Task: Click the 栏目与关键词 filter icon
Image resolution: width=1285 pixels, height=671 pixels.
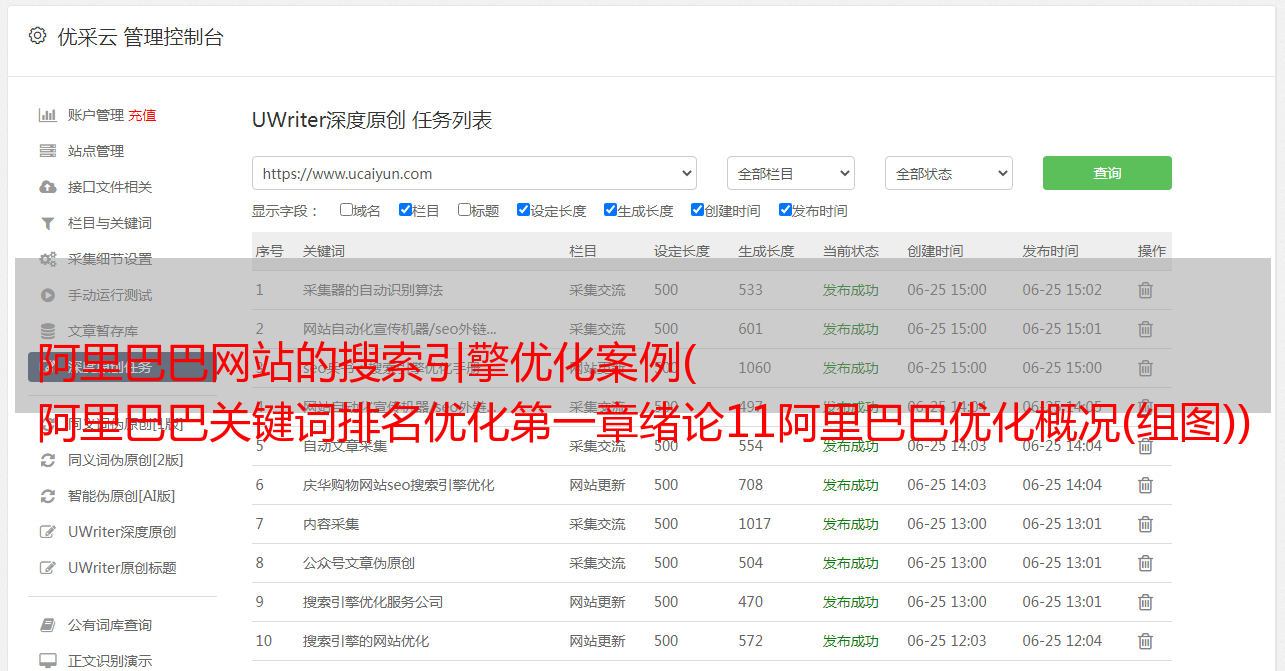Action: tap(47, 223)
